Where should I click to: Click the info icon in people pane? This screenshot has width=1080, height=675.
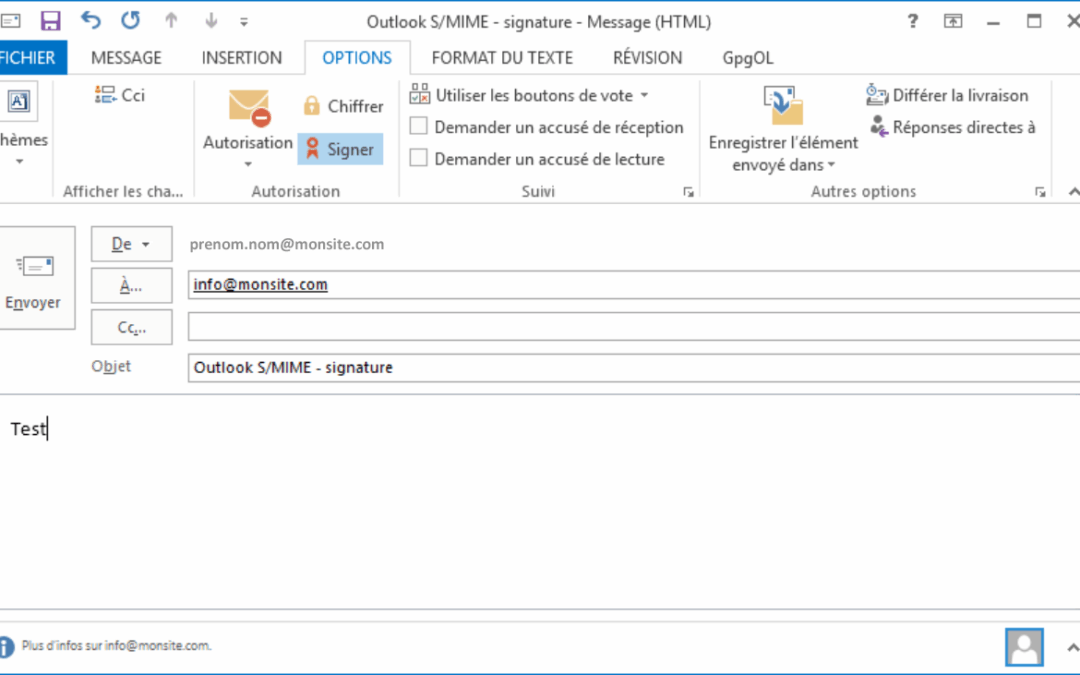tap(6, 647)
